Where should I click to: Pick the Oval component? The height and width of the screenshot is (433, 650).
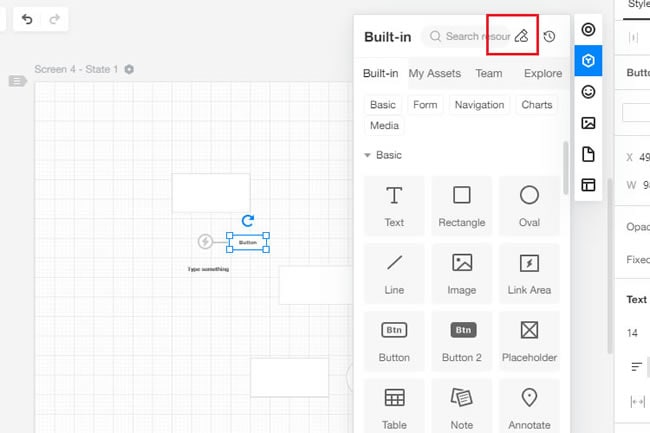(x=529, y=206)
